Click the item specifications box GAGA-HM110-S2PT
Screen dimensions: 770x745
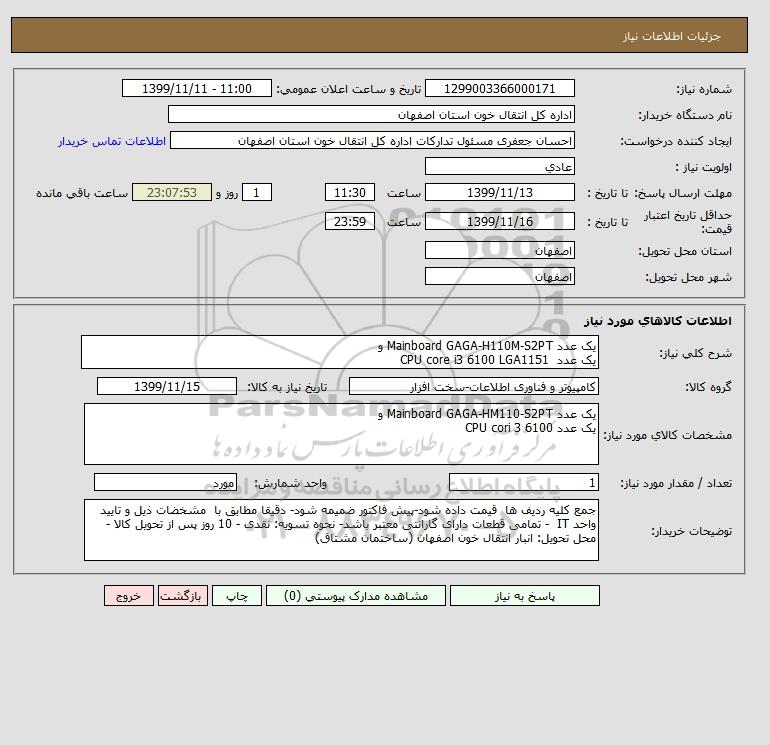pyautogui.click(x=341, y=434)
